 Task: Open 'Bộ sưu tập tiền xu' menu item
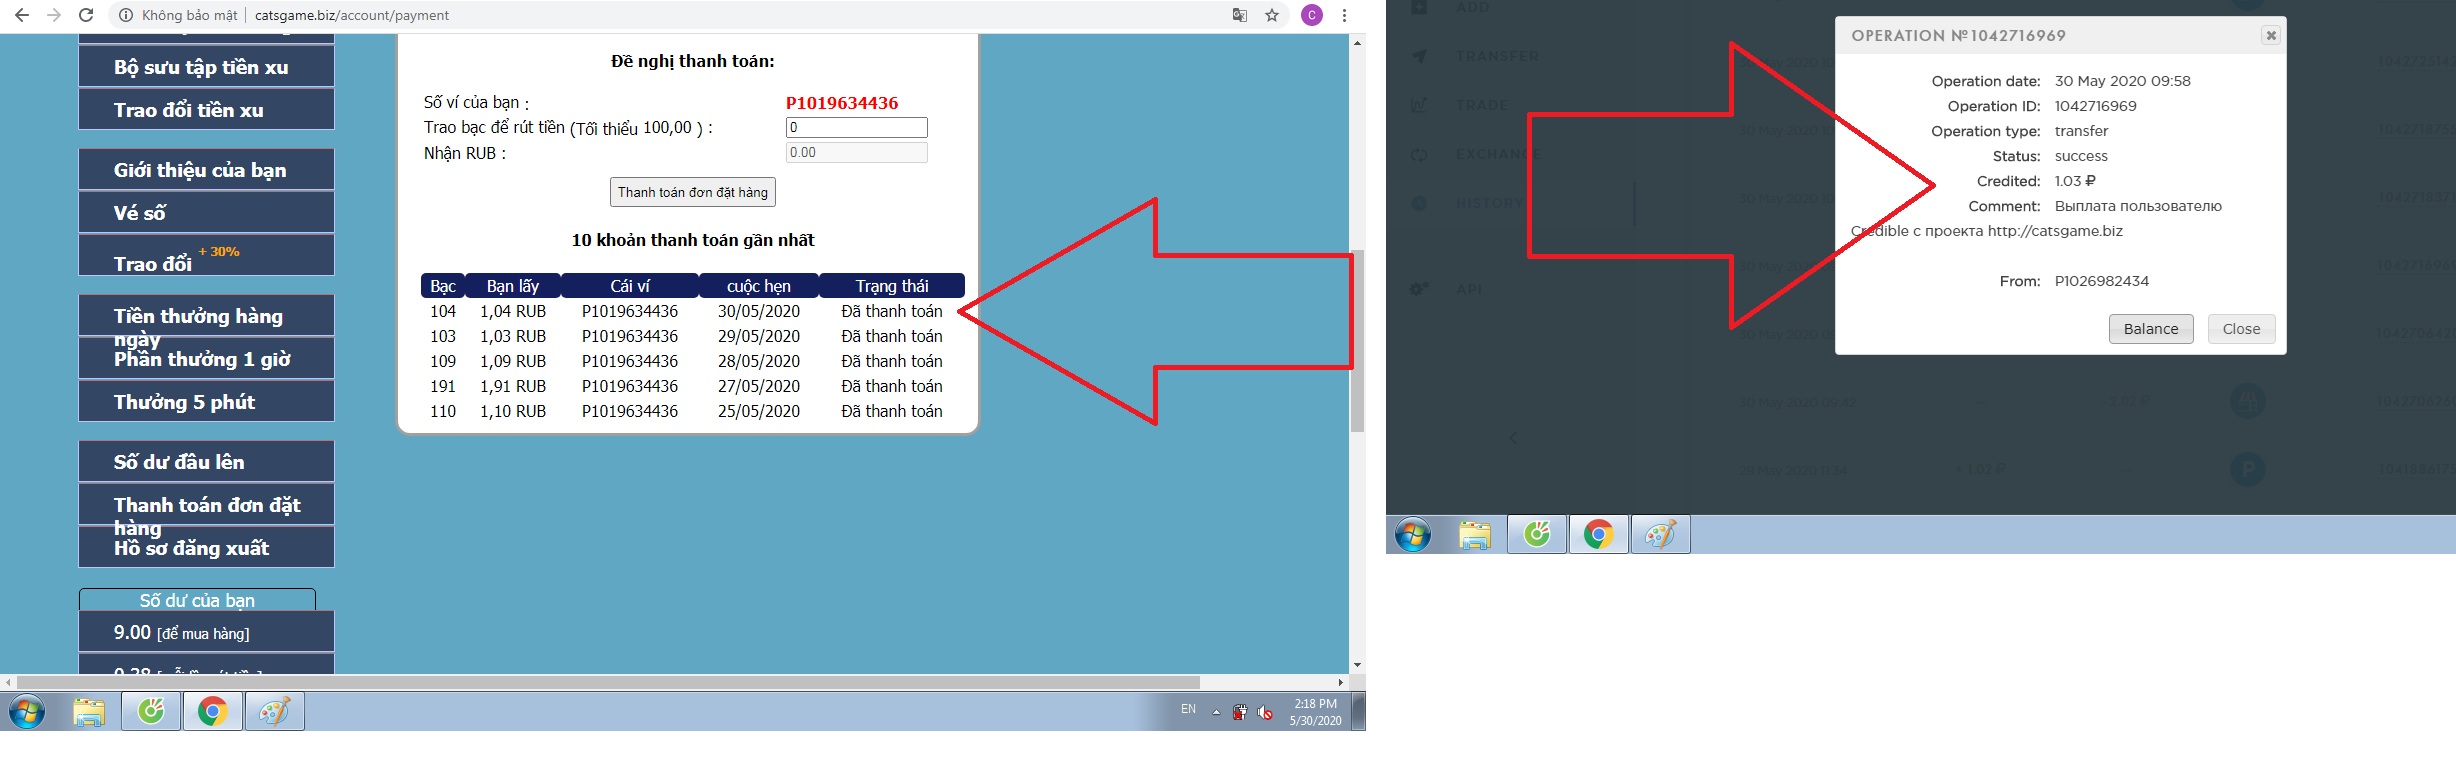(x=206, y=67)
